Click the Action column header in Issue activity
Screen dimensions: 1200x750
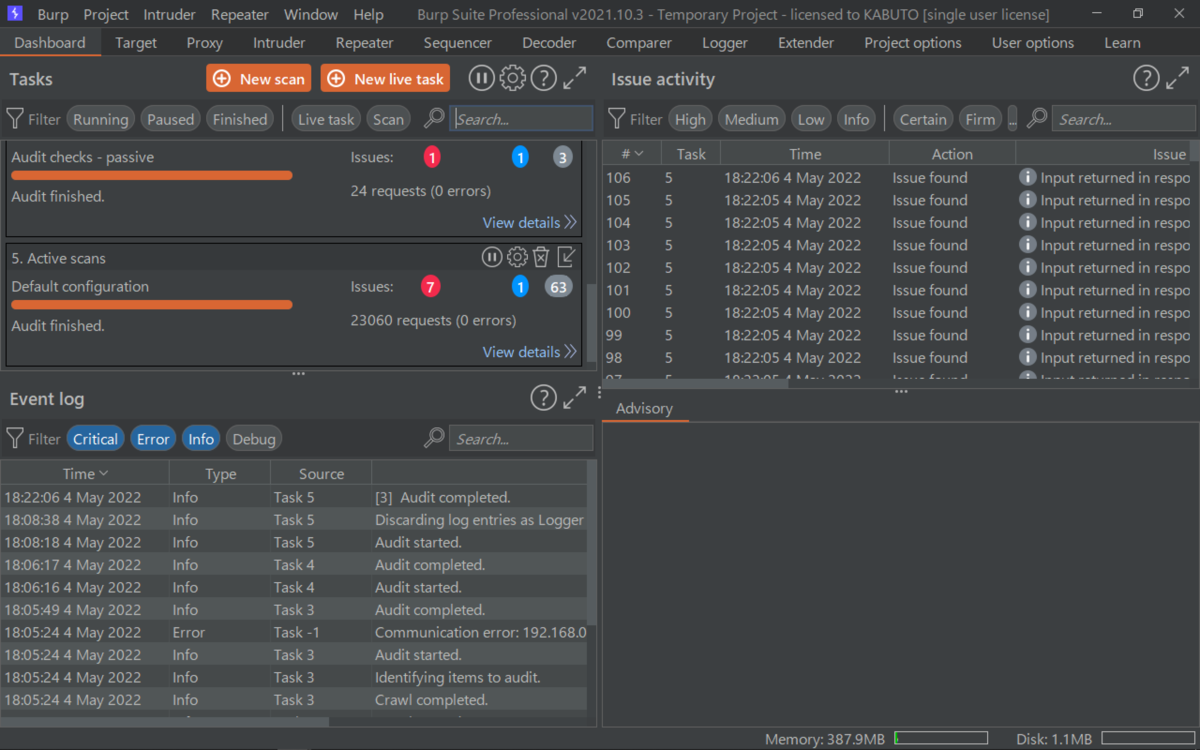click(952, 154)
